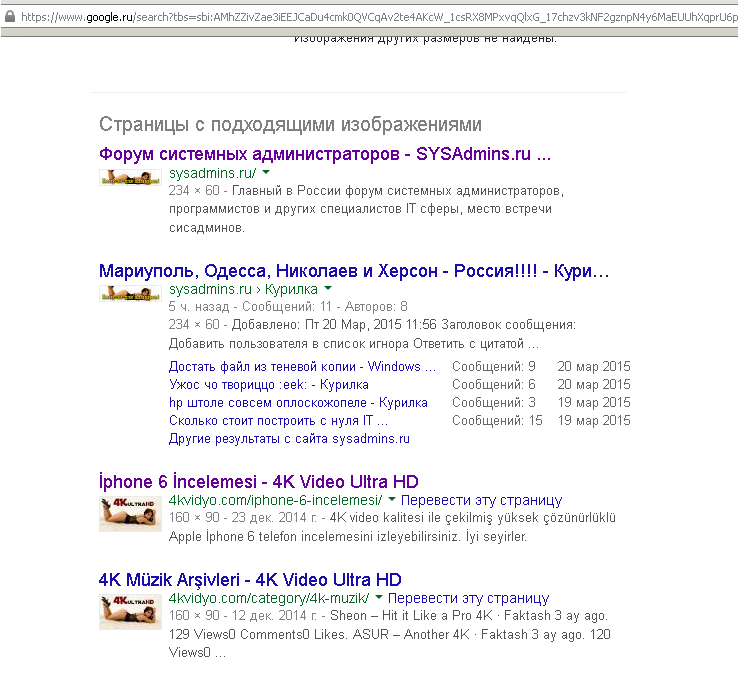The height and width of the screenshot is (677, 738).
Task: Click 'Сообщений: 9' count text
Action: click(494, 366)
